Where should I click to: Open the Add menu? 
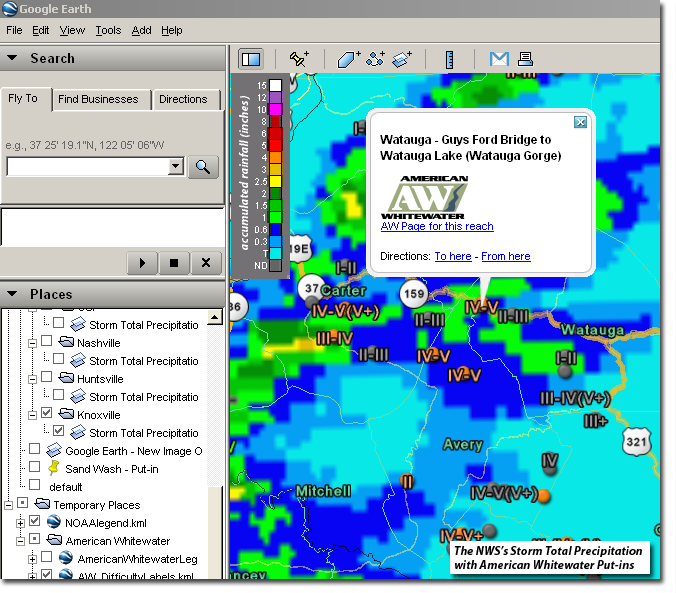click(141, 30)
